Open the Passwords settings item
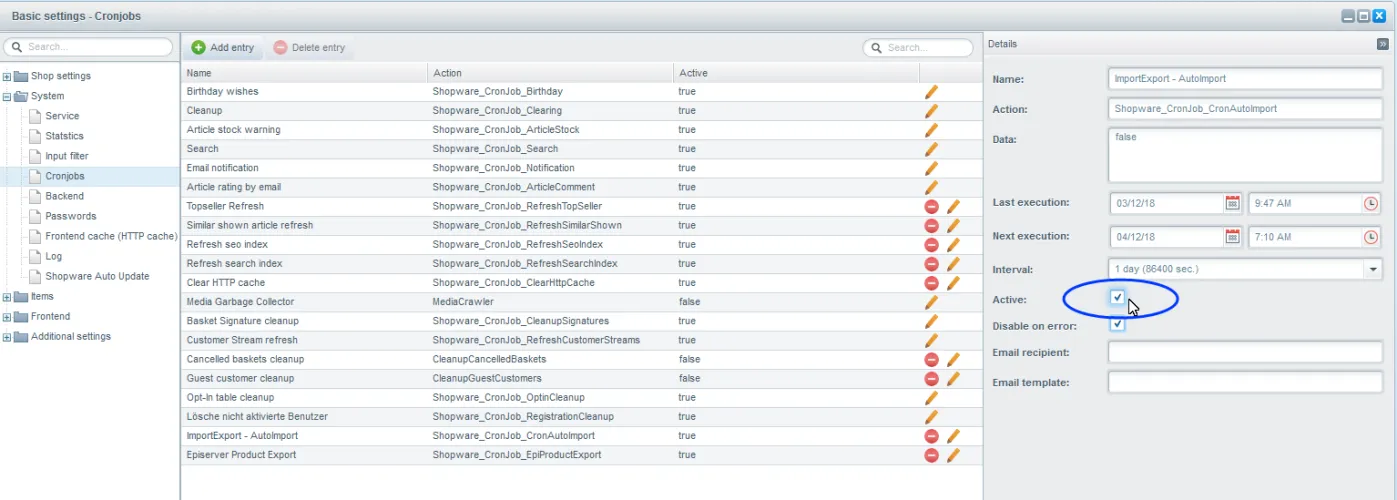This screenshot has width=1397, height=500. (71, 216)
